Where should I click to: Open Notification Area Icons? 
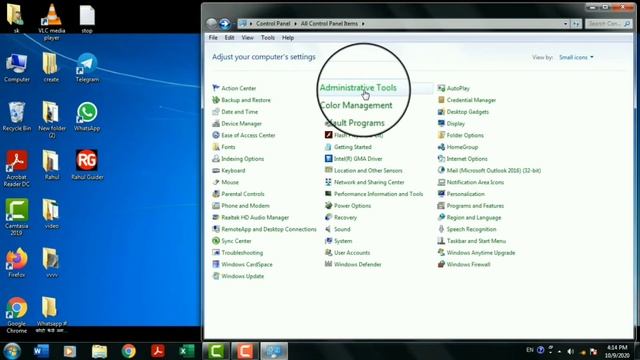pyautogui.click(x=471, y=182)
